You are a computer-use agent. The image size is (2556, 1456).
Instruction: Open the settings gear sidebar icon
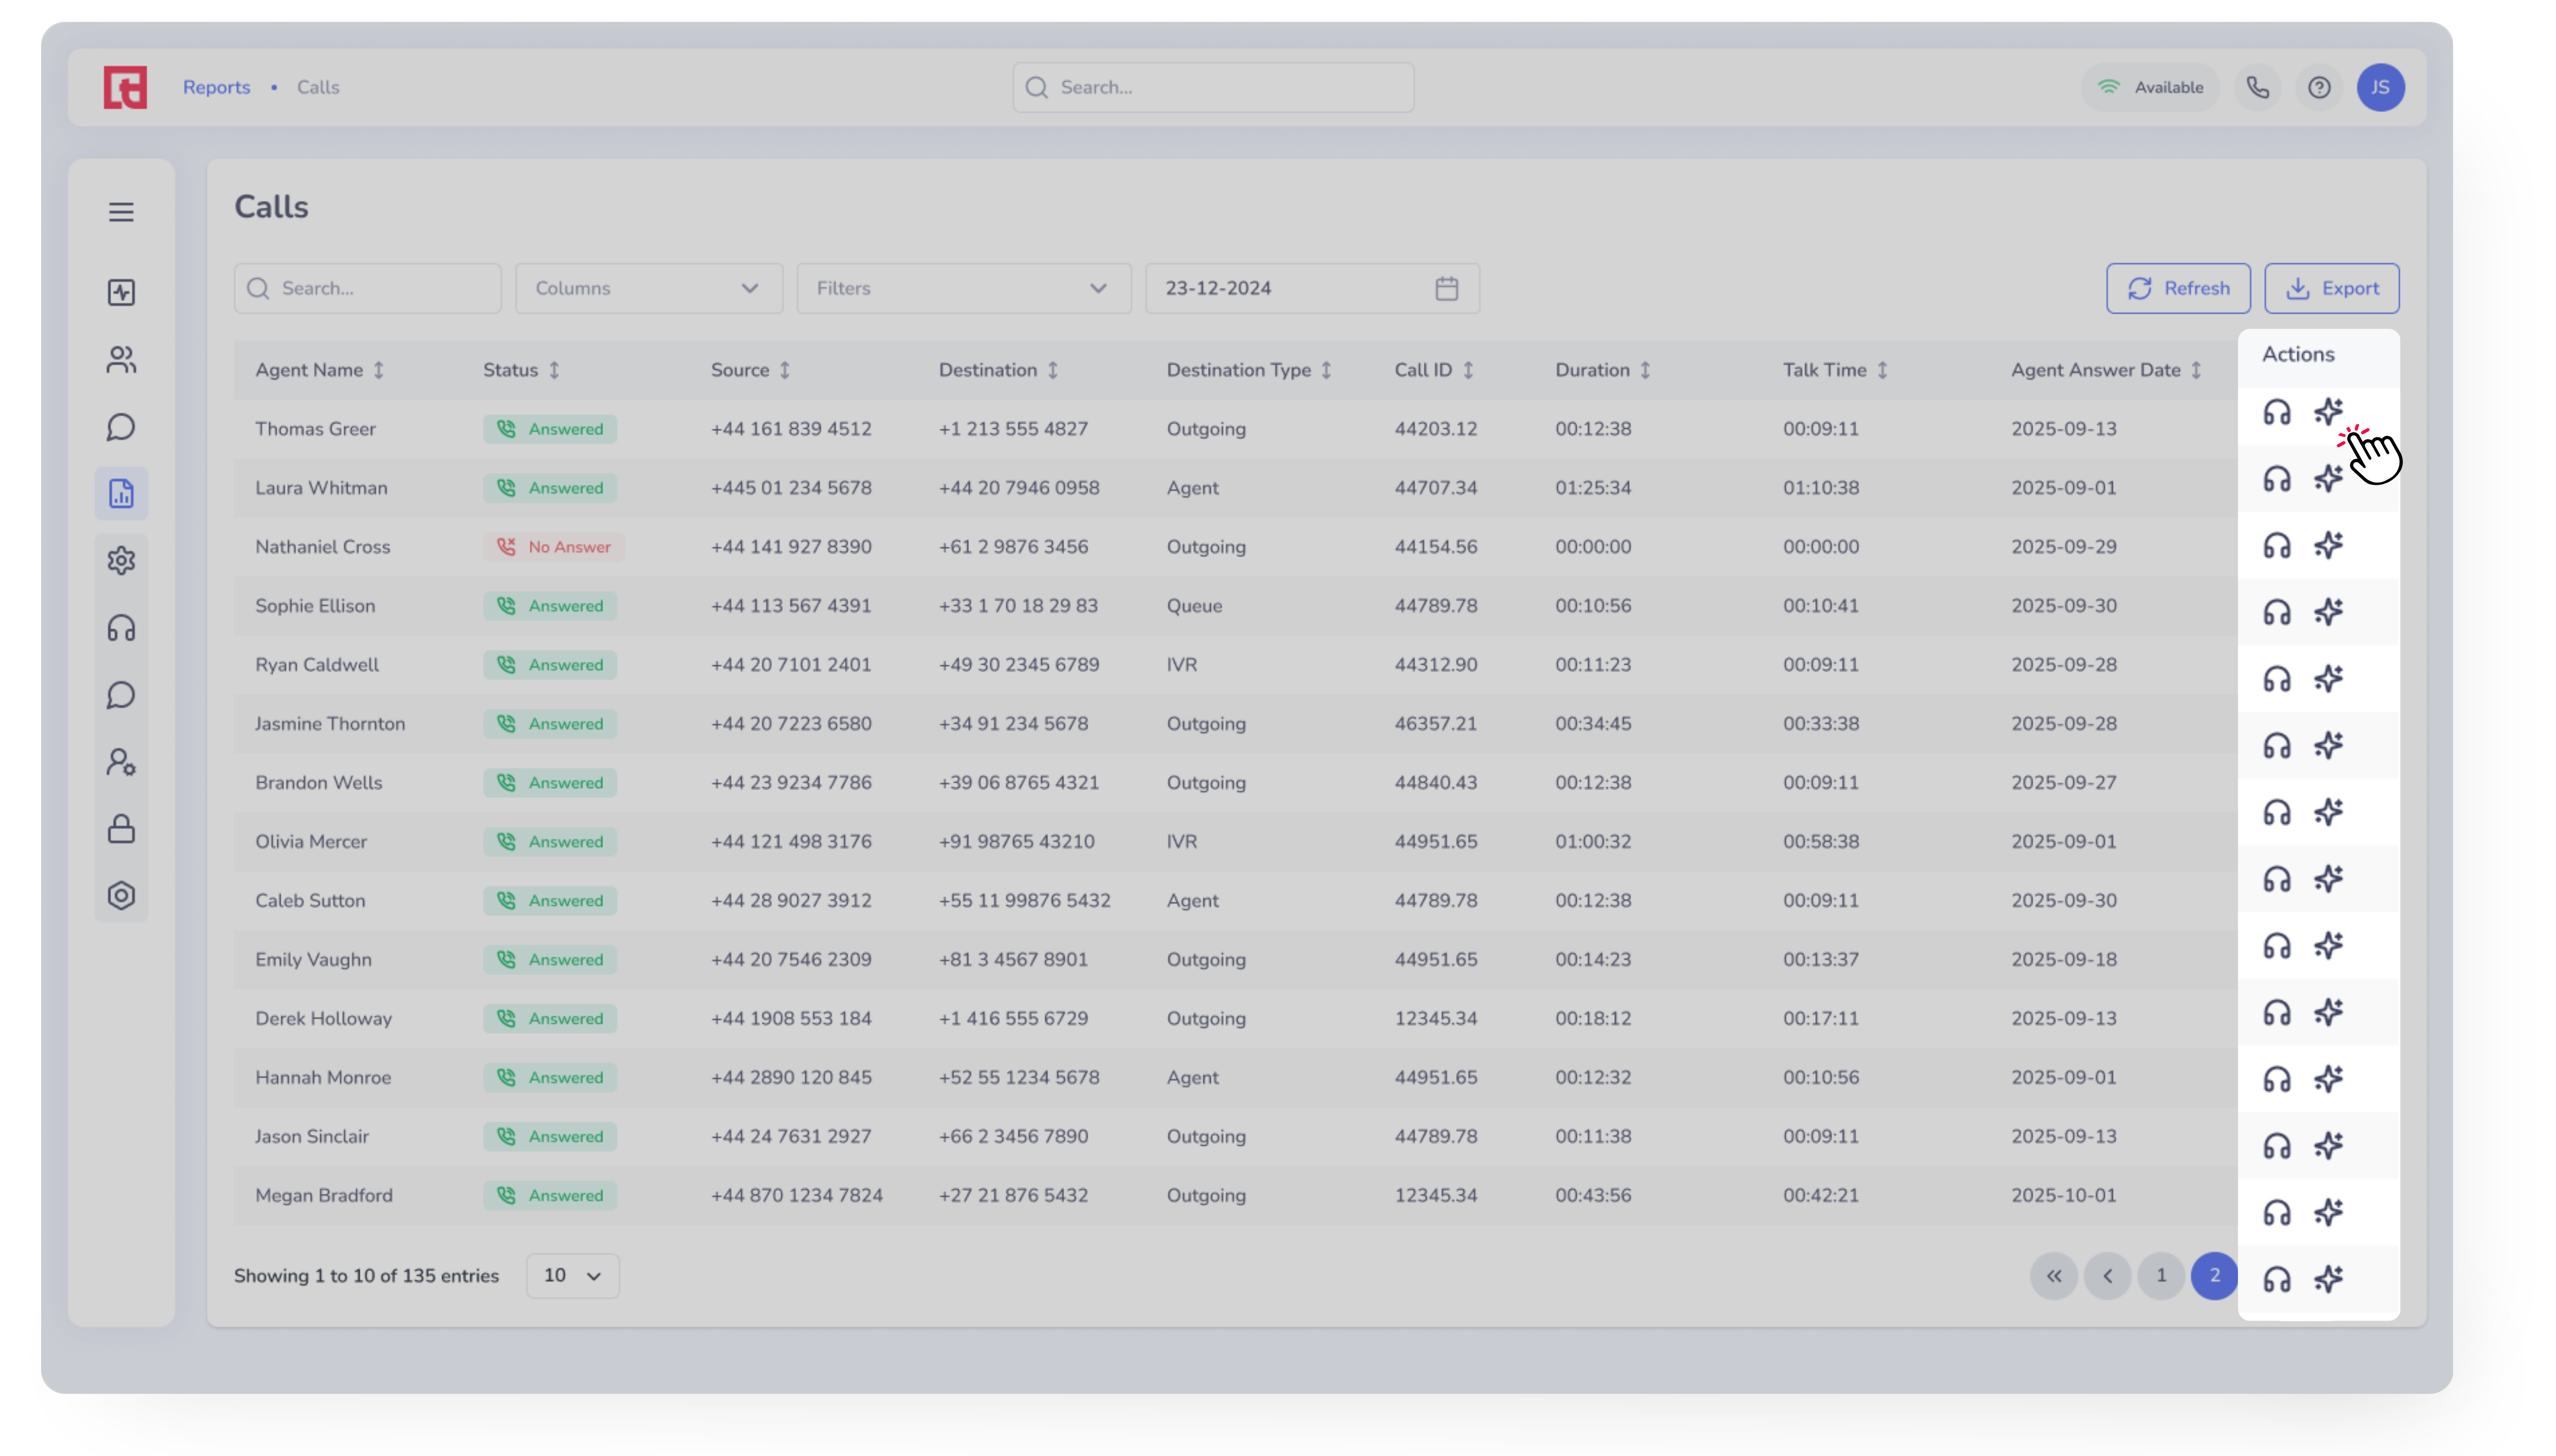pyautogui.click(x=121, y=561)
